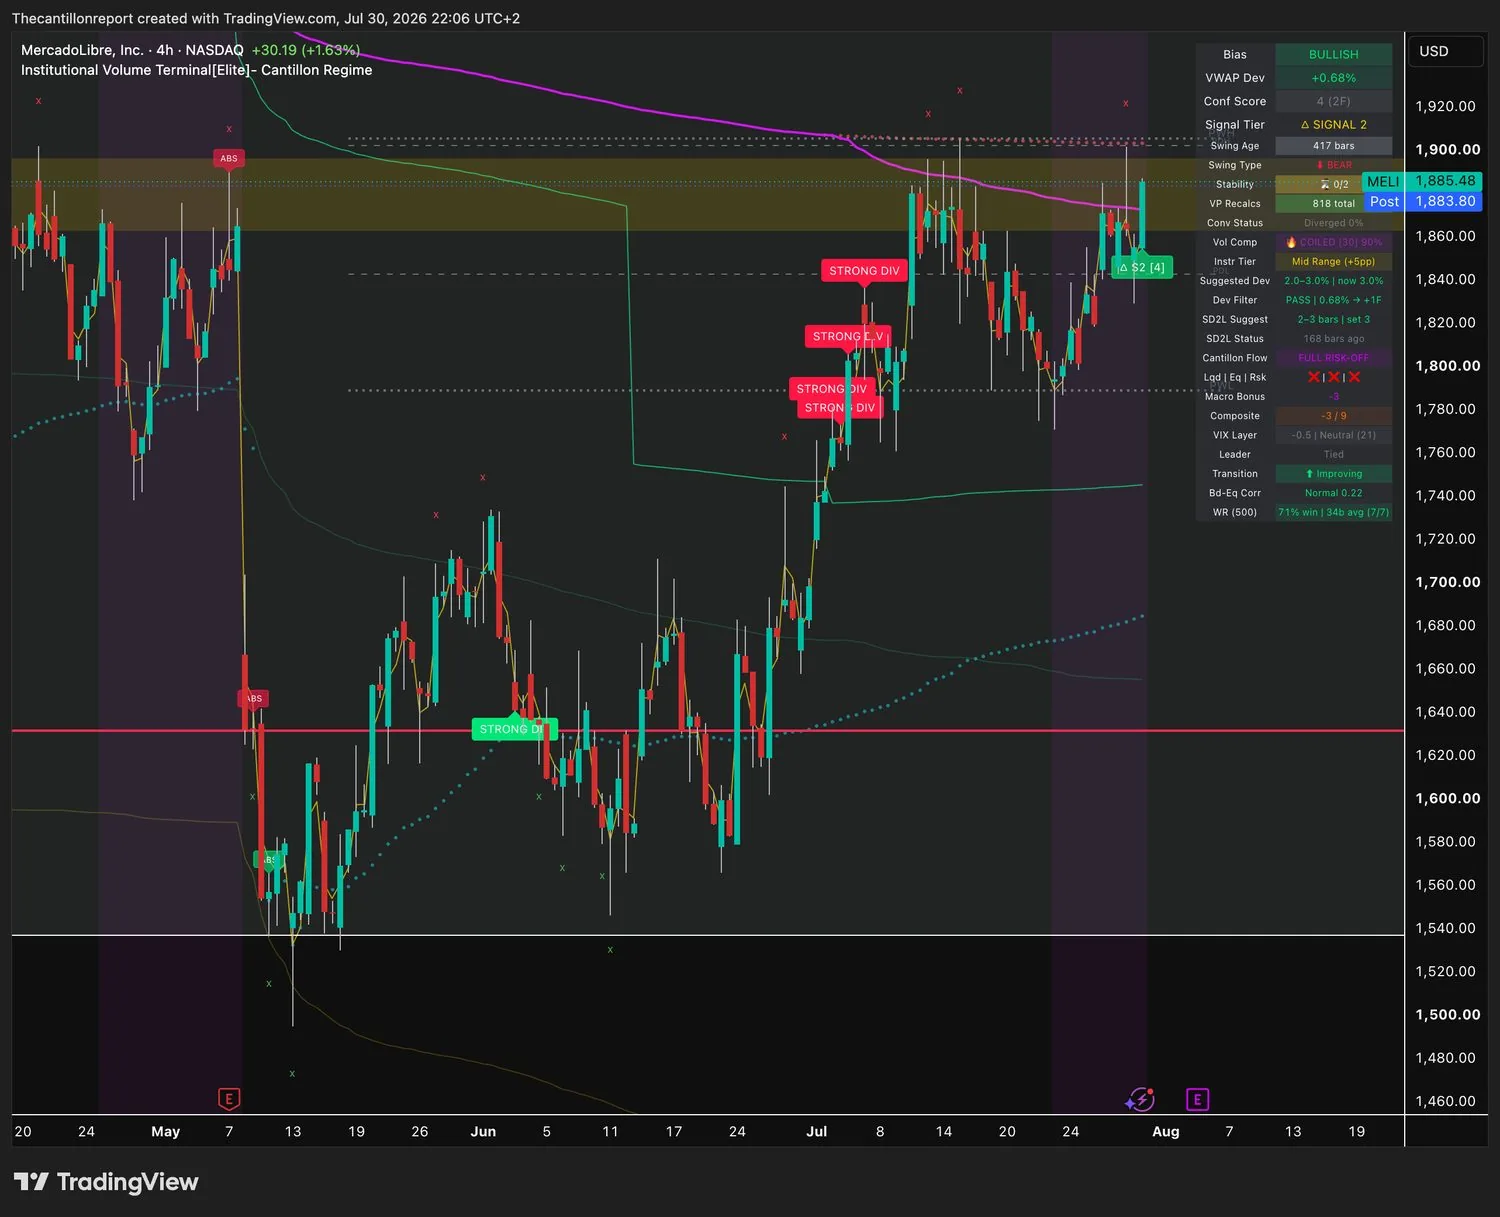Screen dimensions: 1500x1217
Task: Click the Jul label on the time axis
Action: pos(817,1131)
